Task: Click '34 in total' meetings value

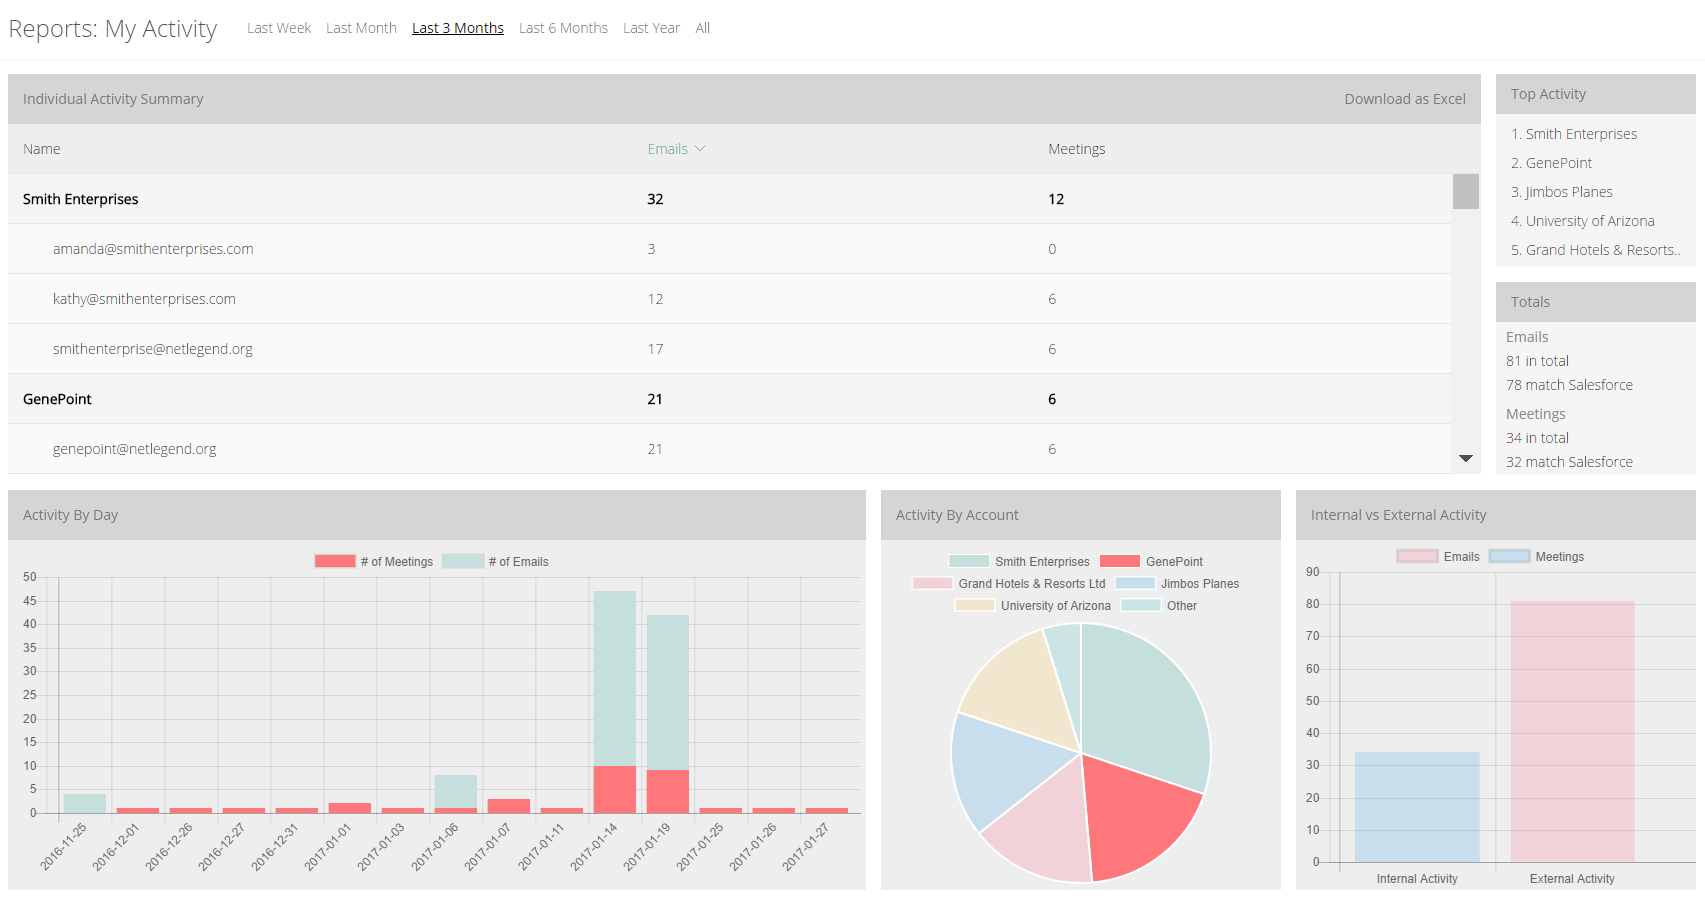Action: coord(1537,438)
